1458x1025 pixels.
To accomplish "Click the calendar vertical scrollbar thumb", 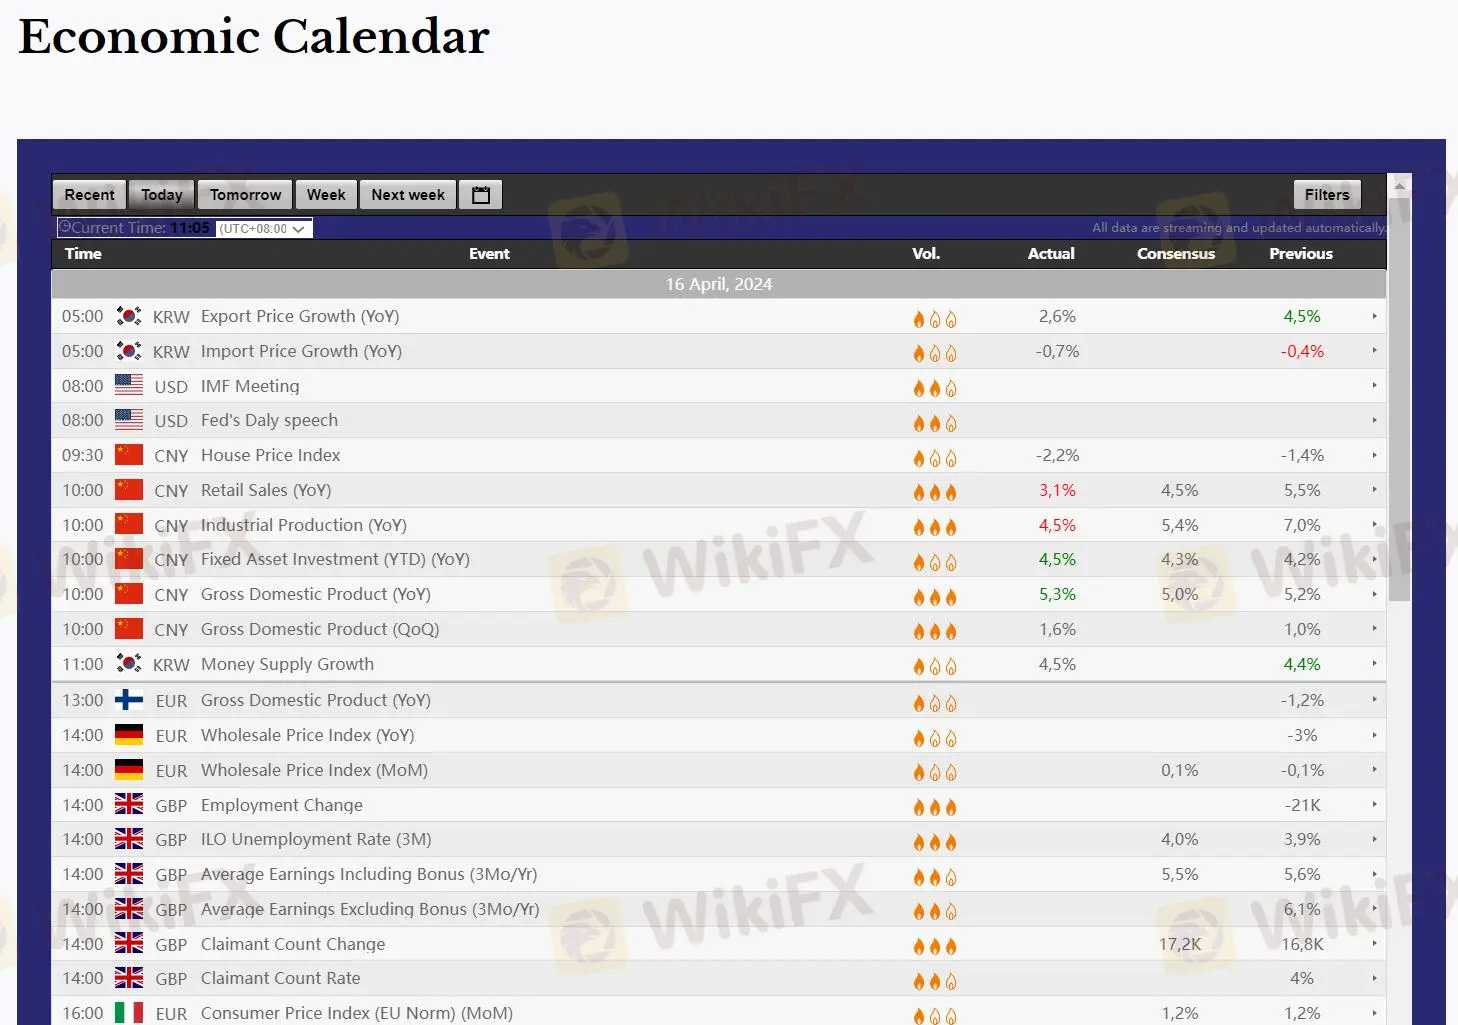I will 1400,400.
